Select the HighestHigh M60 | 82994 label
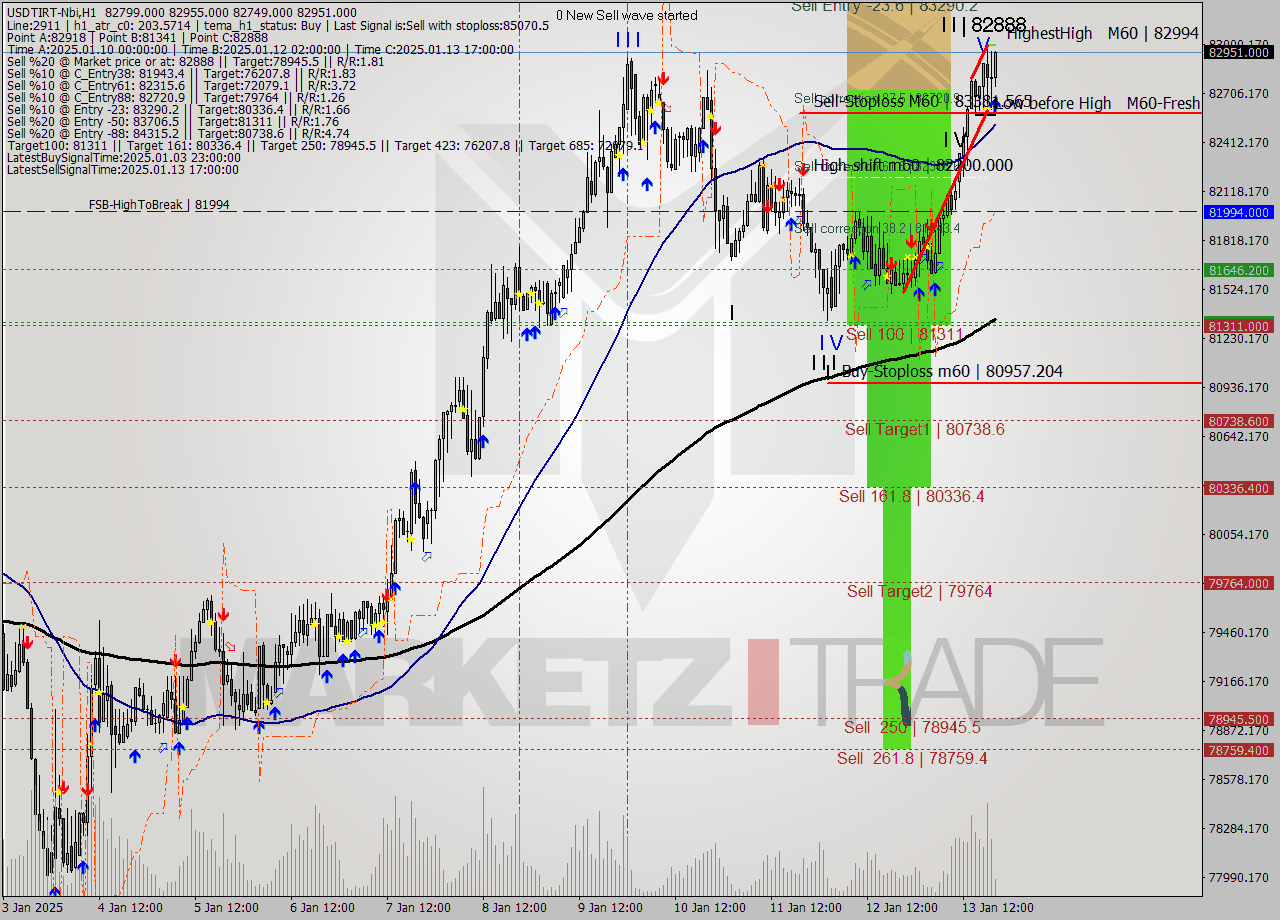The height and width of the screenshot is (920, 1280). (x=1102, y=33)
